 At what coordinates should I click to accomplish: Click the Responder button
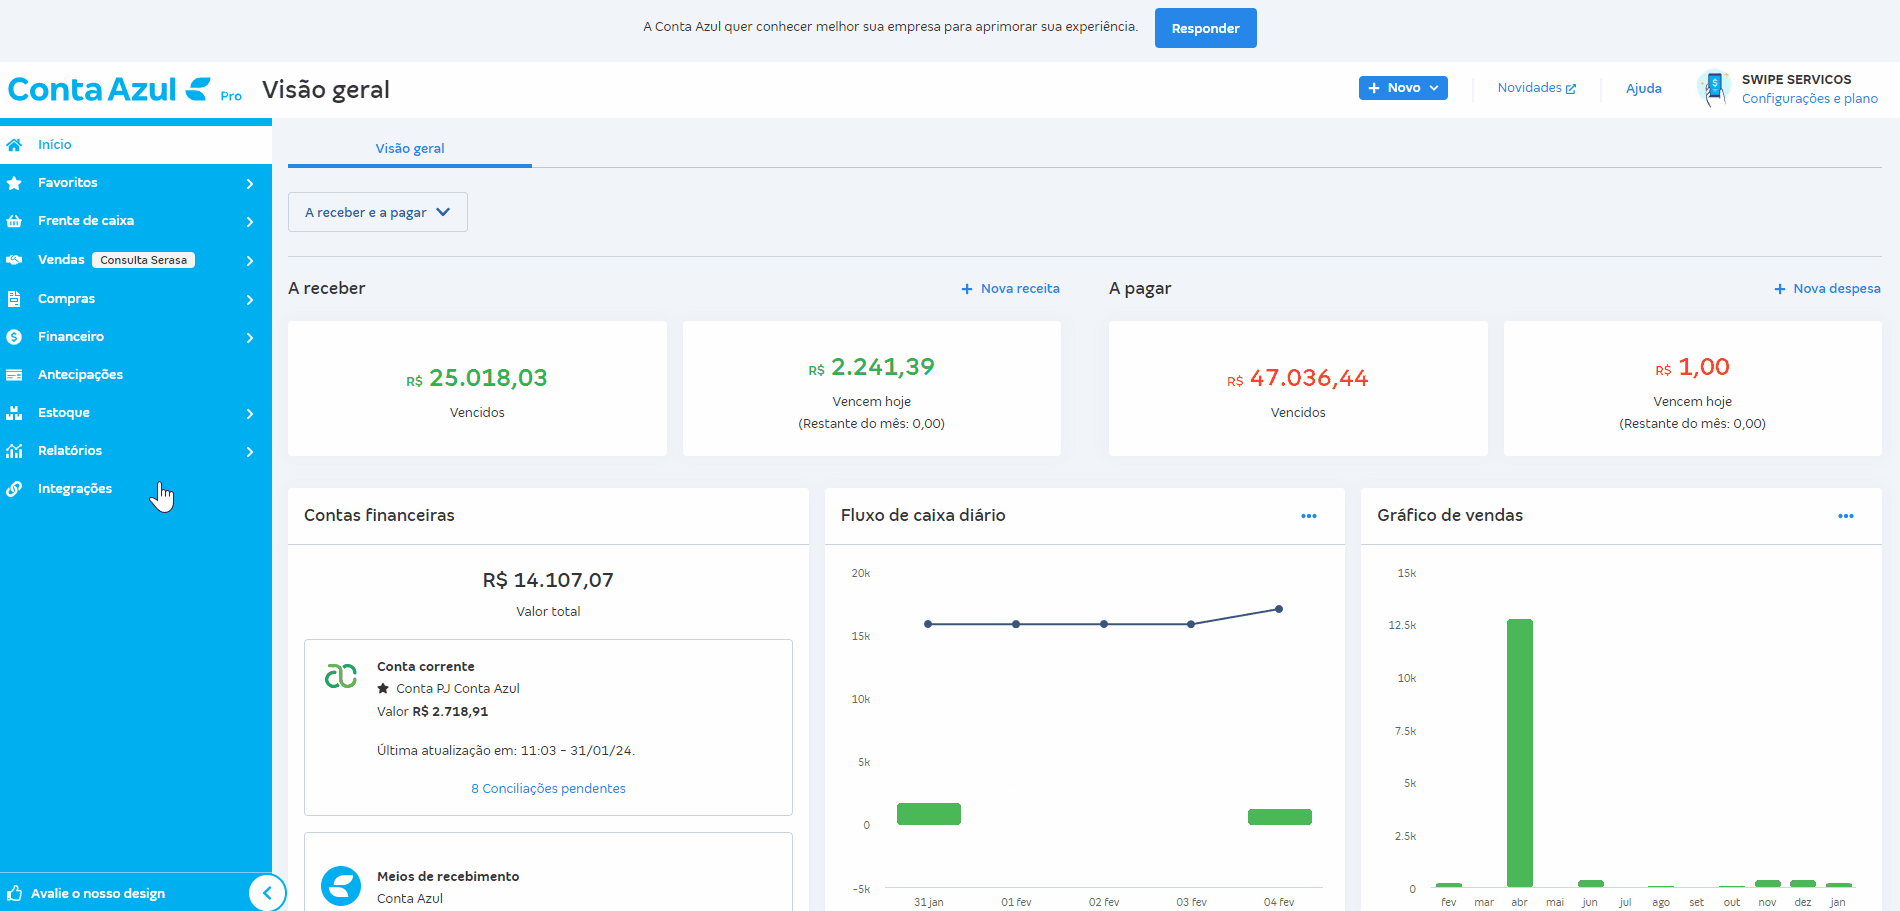click(1205, 27)
